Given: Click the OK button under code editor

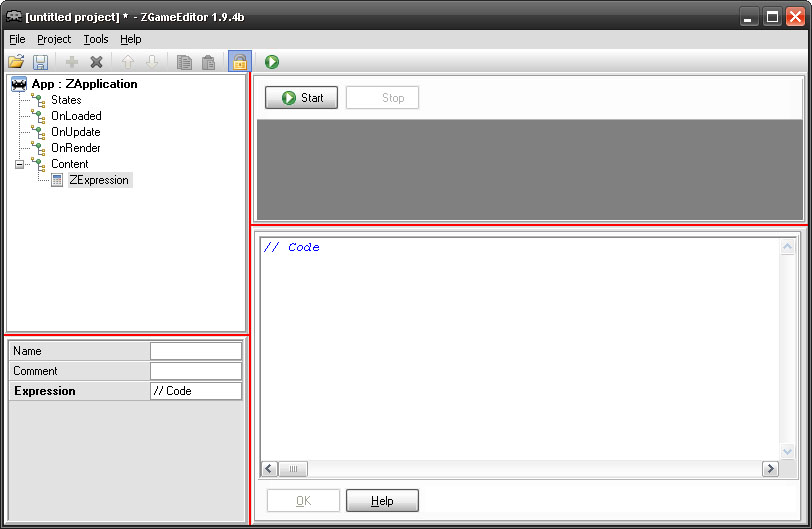Looking at the screenshot, I should (x=303, y=501).
